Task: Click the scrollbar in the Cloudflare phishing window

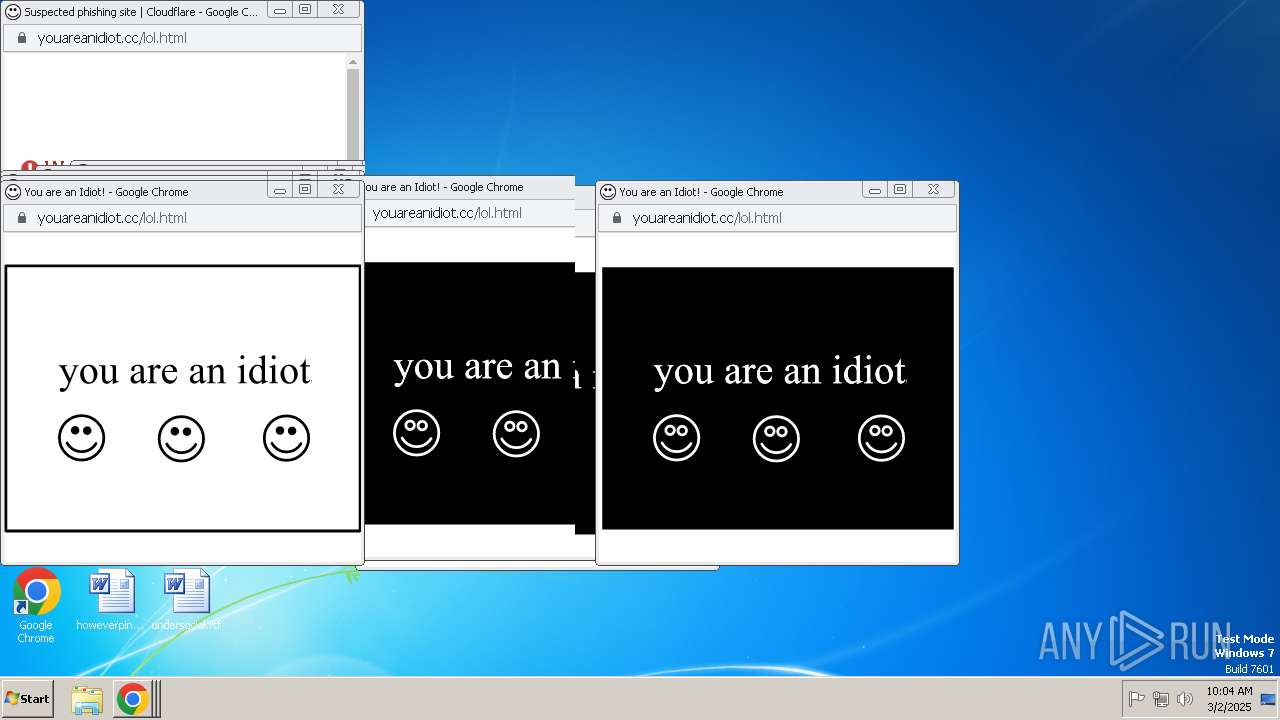Action: point(353,114)
